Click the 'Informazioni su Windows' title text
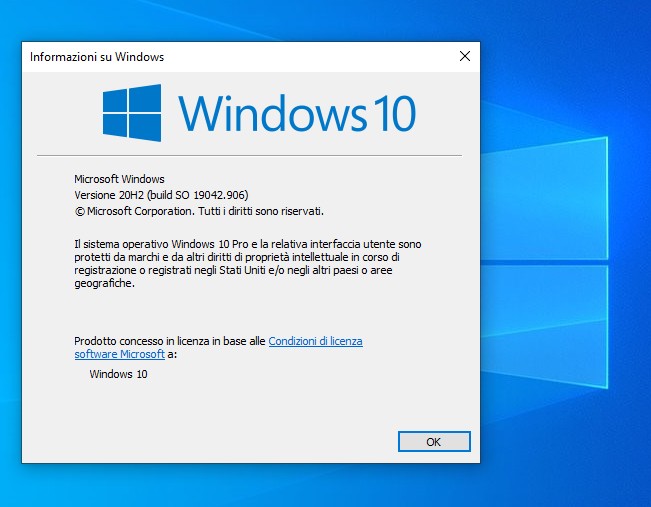This screenshot has height=507, width=651. pyautogui.click(x=97, y=57)
